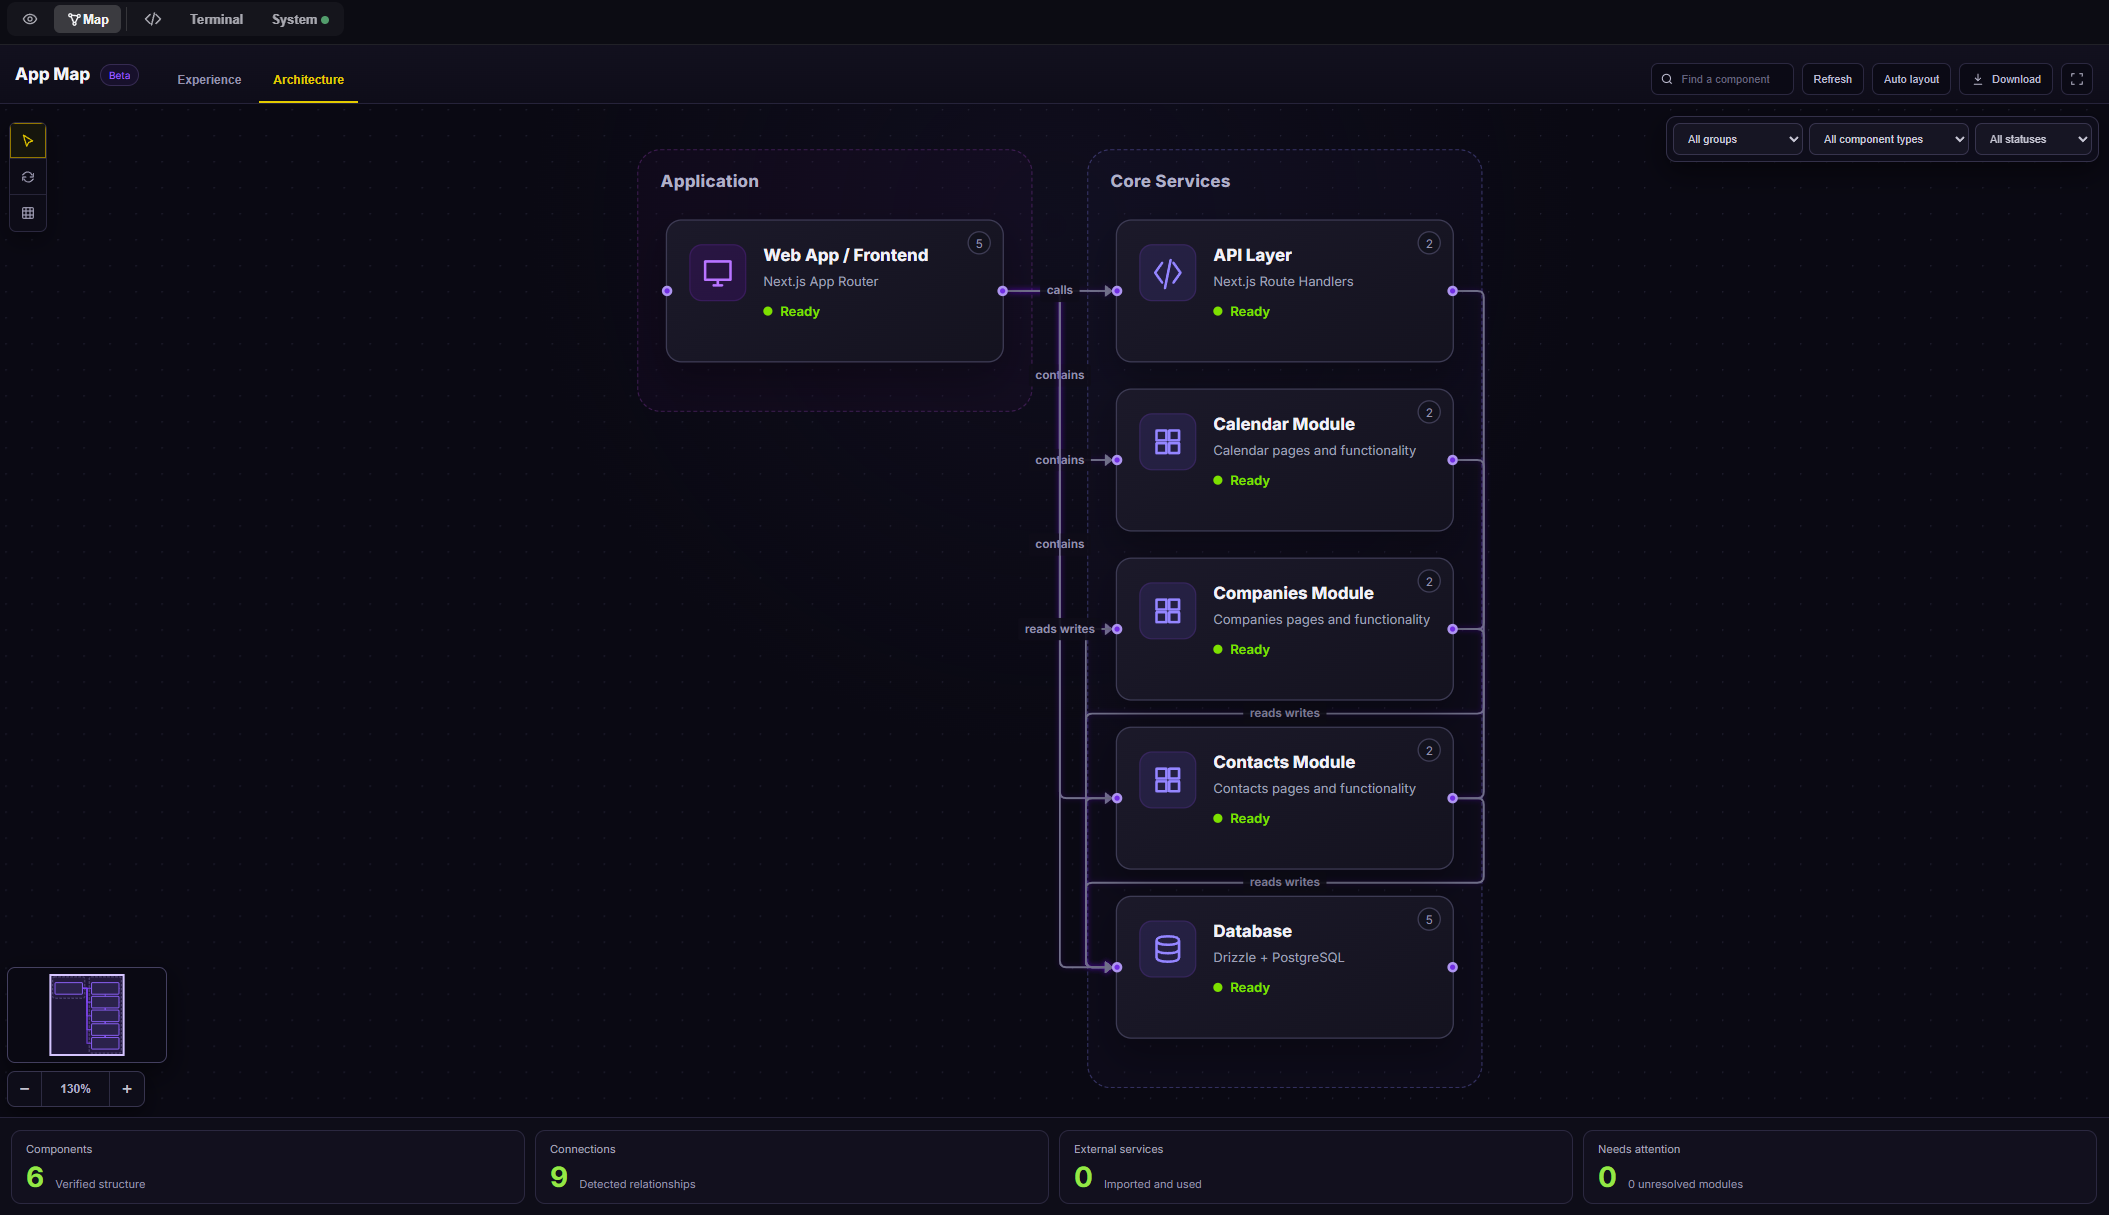
Task: Open the All component types dropdown
Action: click(x=1888, y=139)
